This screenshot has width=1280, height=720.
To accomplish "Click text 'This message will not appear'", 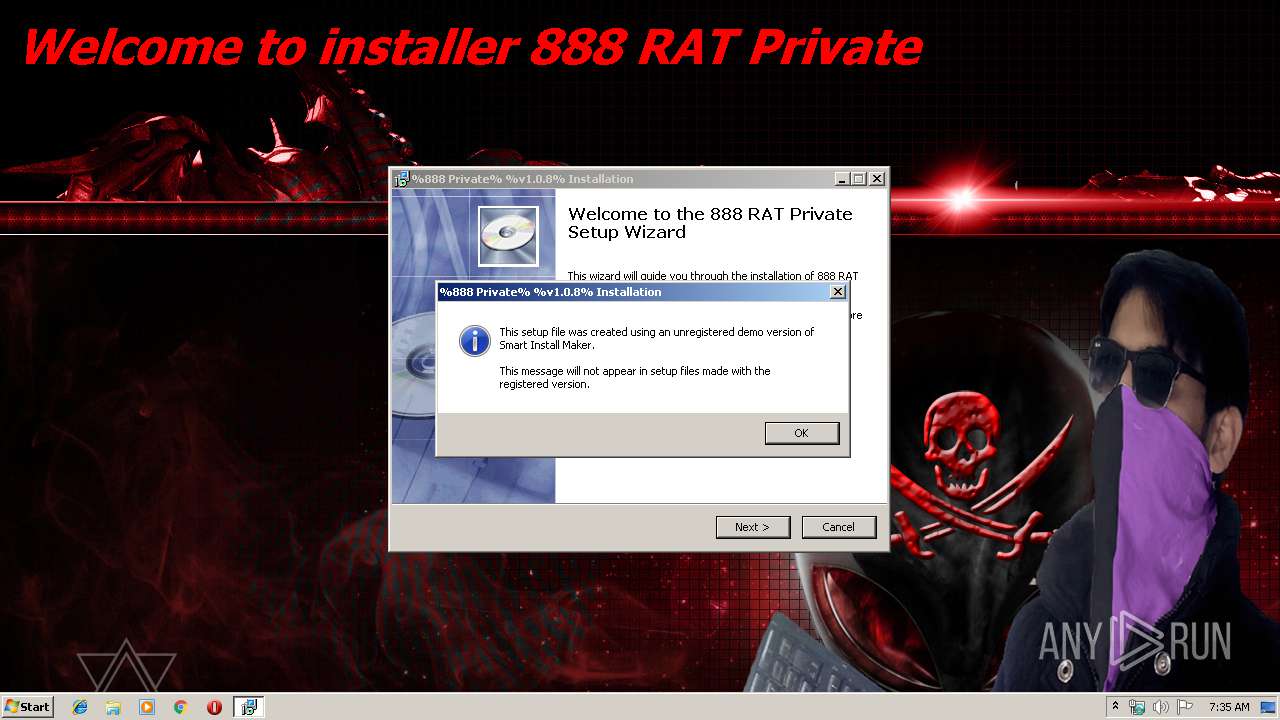I will (635, 377).
